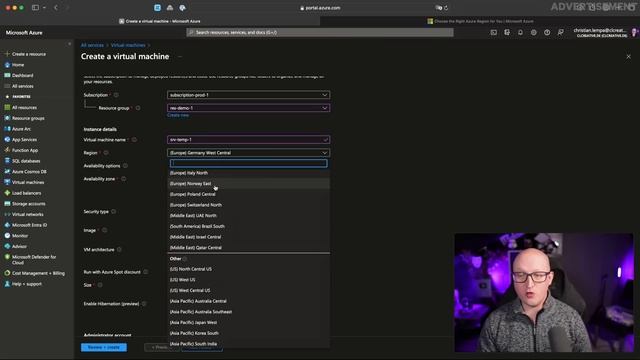
Task: Switch to Choose the Right Azure Region tab
Action: point(480,21)
